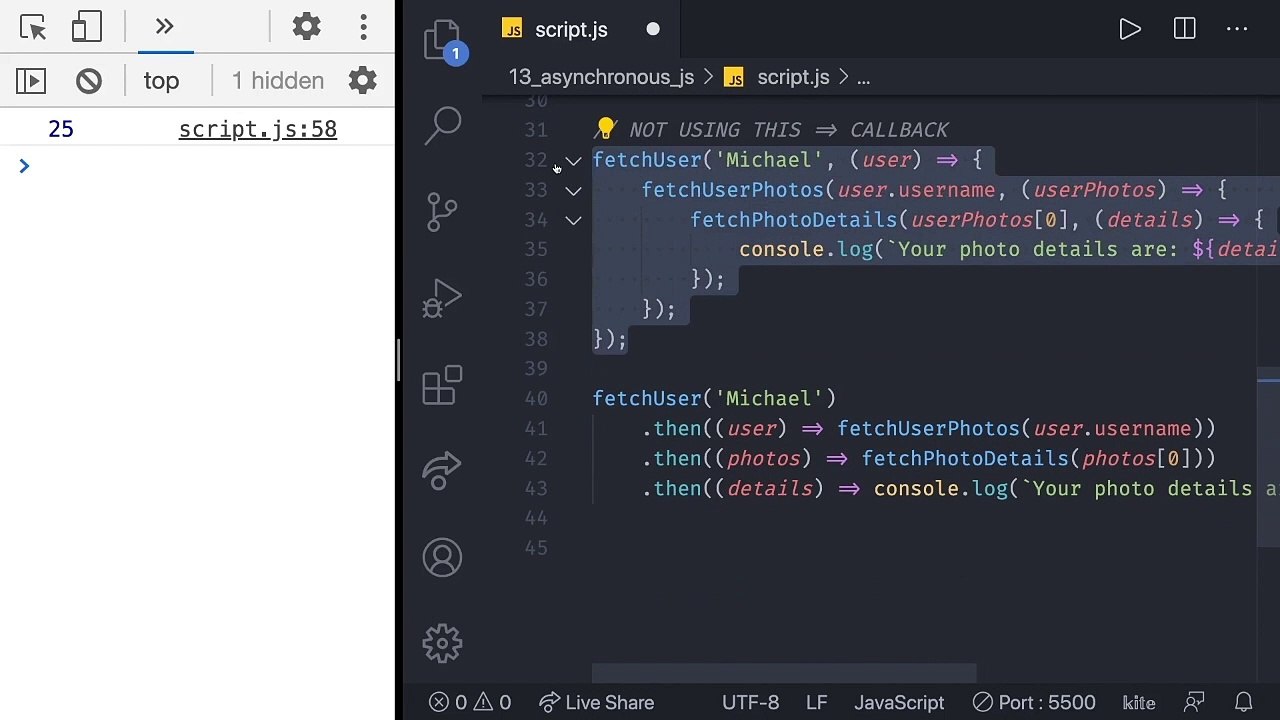Start Live Share from the status bar

point(596,703)
